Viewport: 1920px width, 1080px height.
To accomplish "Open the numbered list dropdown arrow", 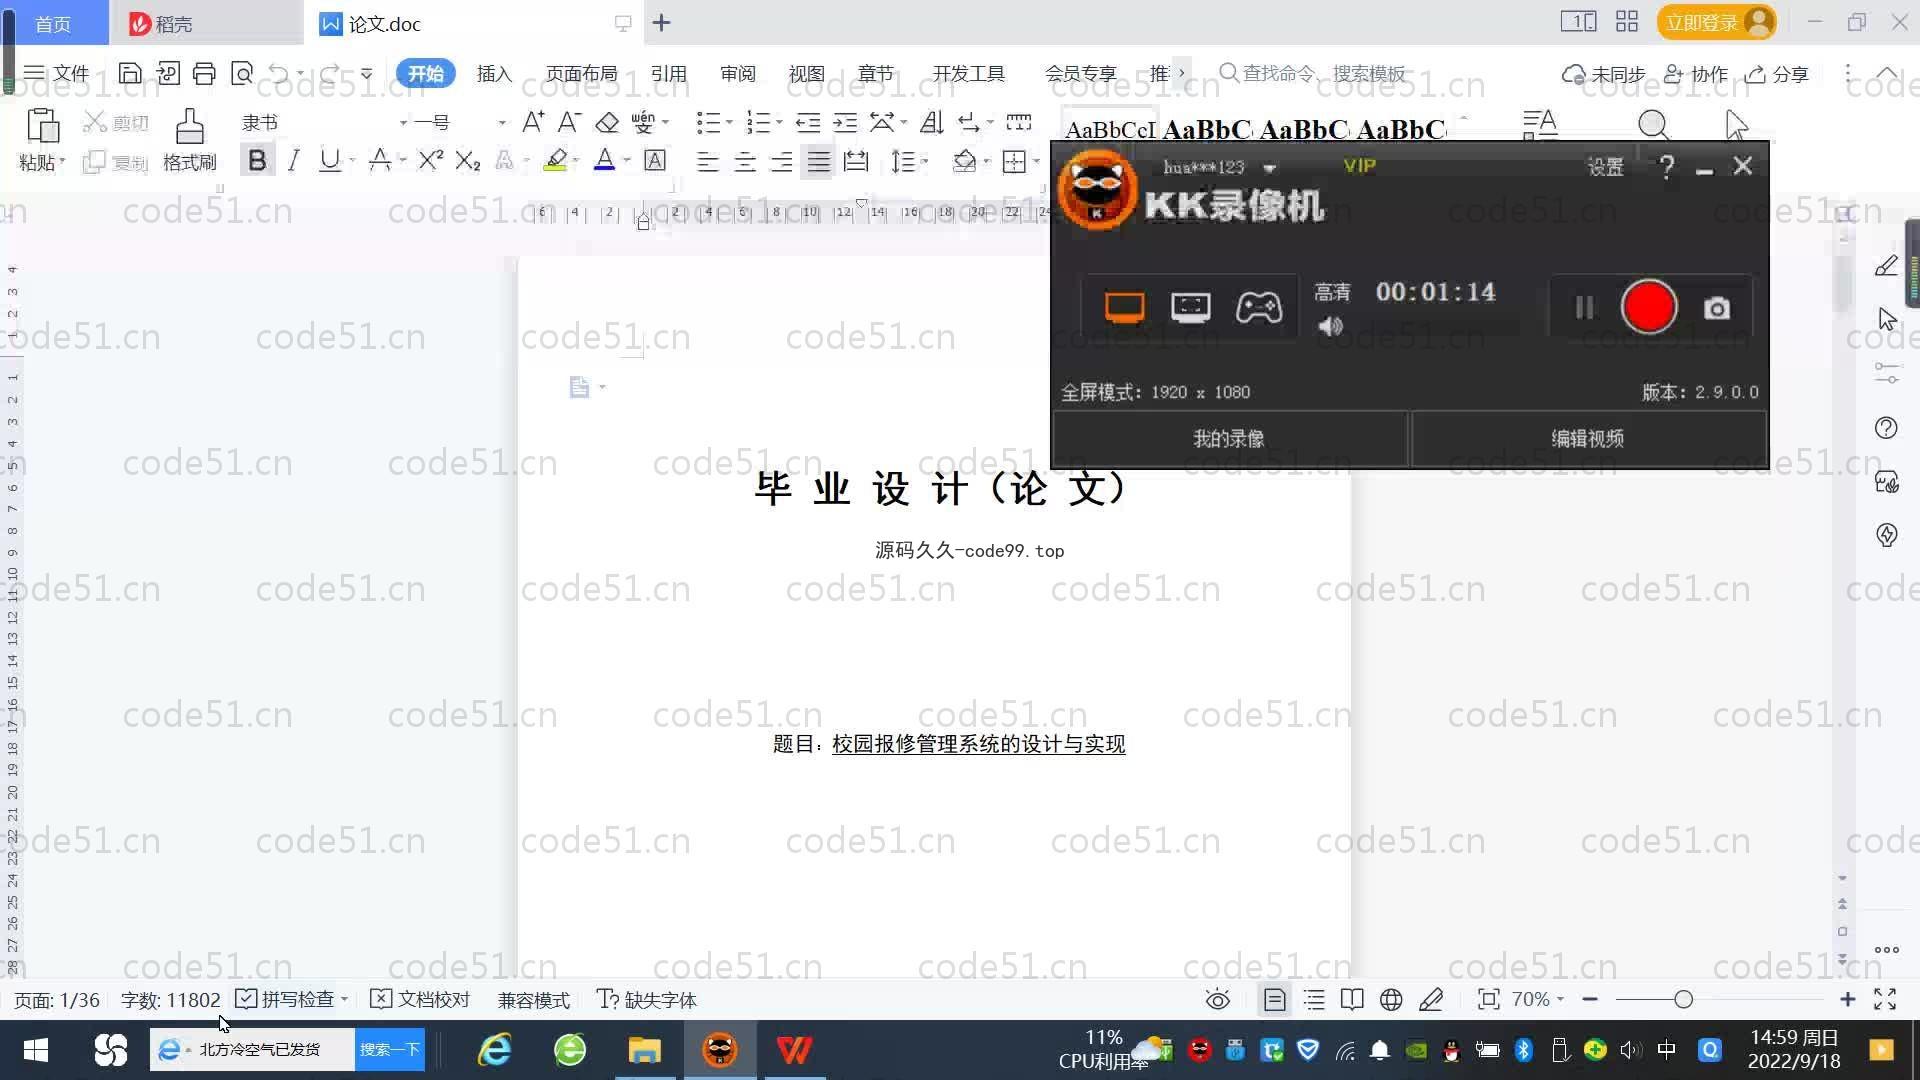I will pos(779,122).
